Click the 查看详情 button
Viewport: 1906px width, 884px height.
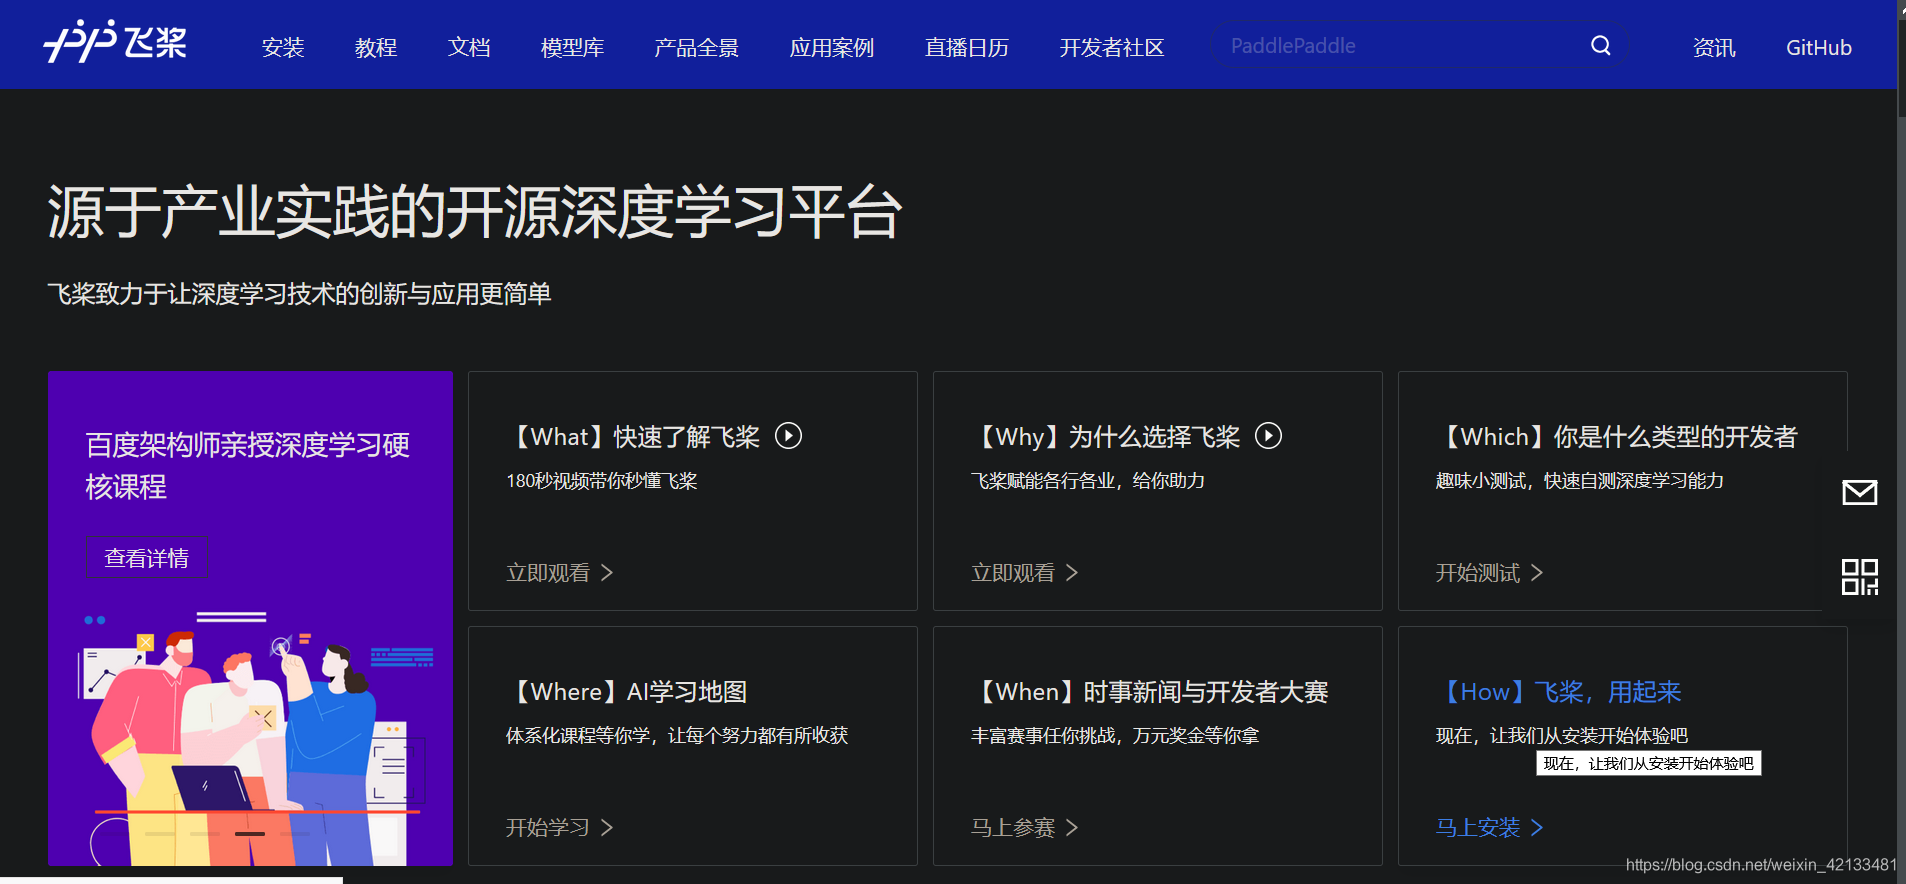pyautogui.click(x=147, y=558)
